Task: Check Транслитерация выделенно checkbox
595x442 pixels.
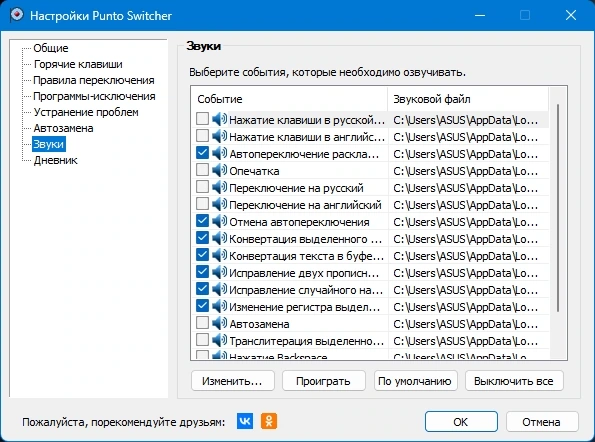Action: point(202,340)
